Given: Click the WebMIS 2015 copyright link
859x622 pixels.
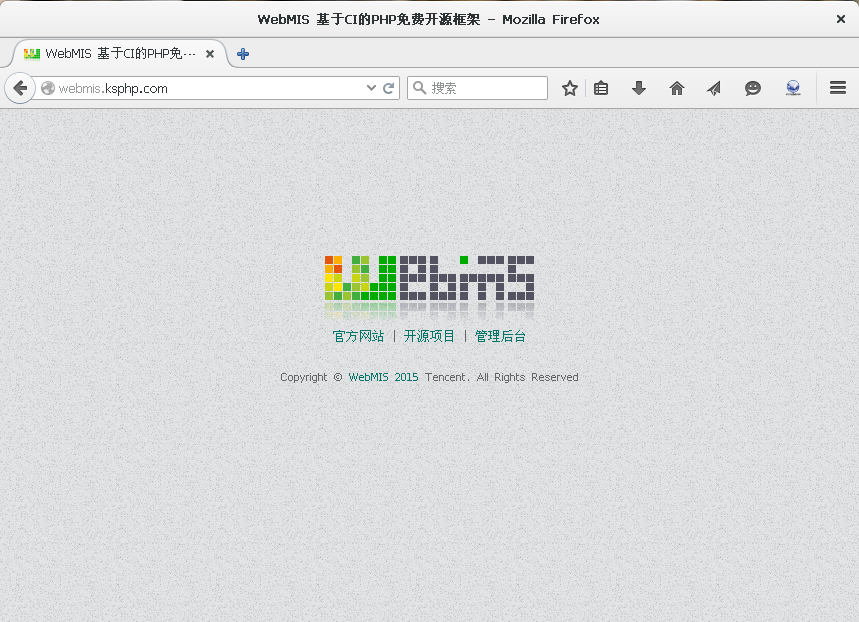Looking at the screenshot, I should tap(383, 377).
